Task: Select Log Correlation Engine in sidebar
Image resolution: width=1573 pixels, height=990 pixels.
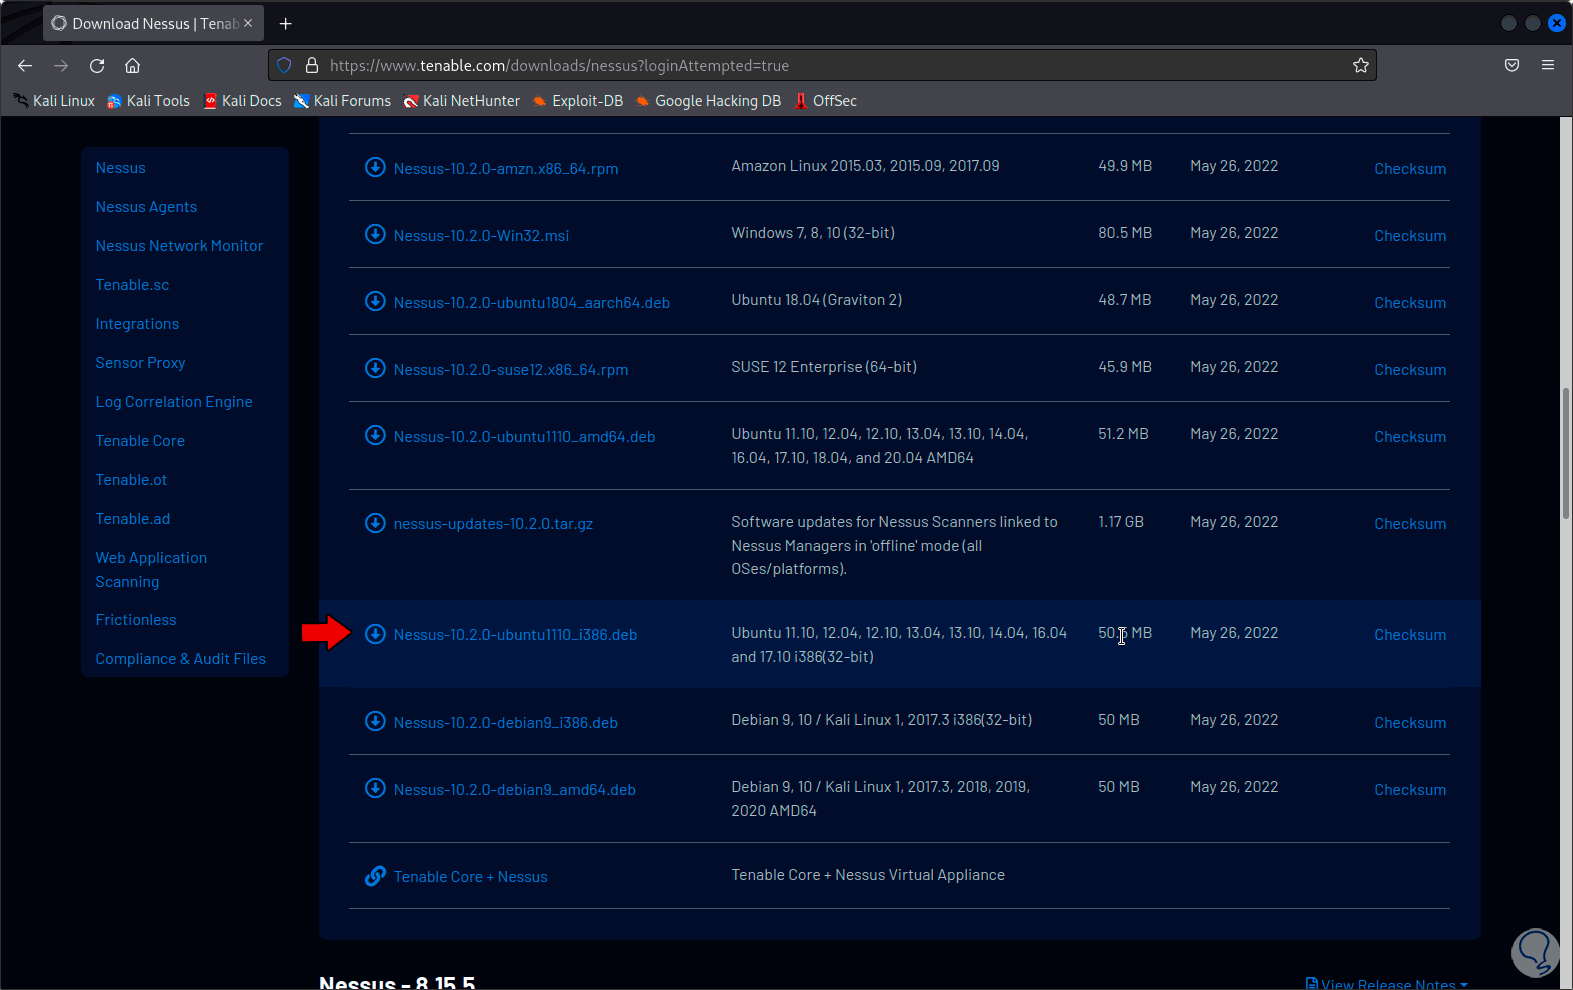Action: (174, 402)
